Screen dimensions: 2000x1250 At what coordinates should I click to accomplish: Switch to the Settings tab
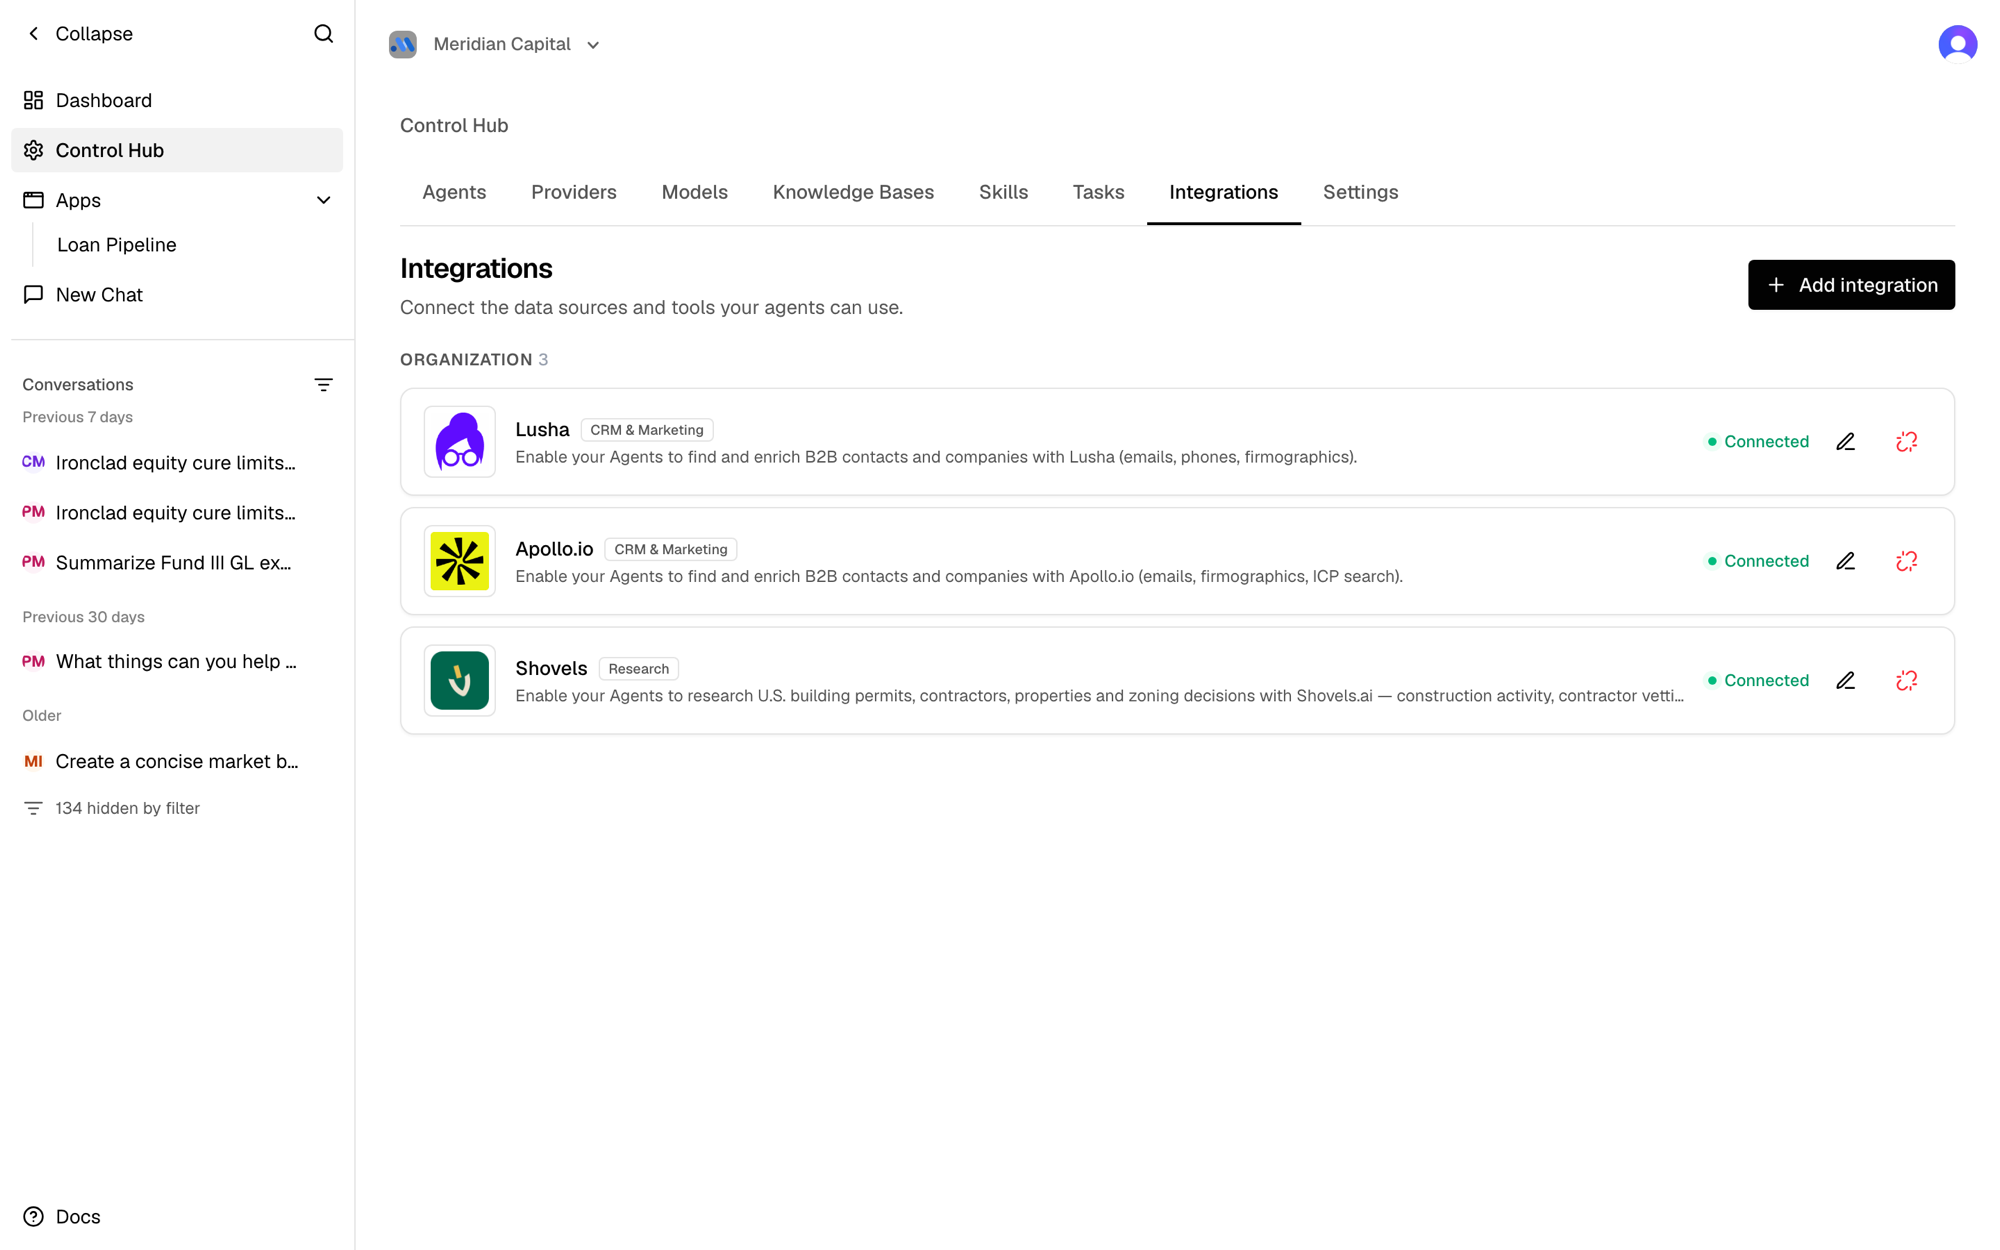click(x=1360, y=192)
